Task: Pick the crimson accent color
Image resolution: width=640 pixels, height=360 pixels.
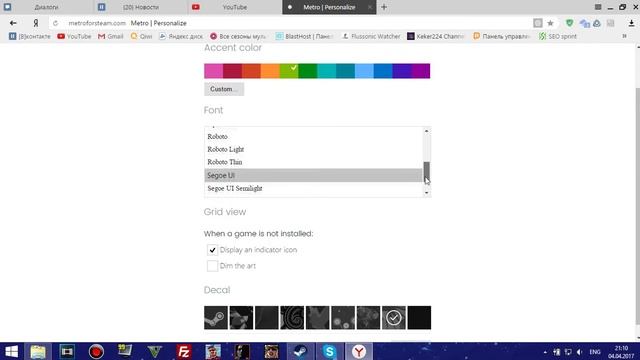Action: click(232, 71)
